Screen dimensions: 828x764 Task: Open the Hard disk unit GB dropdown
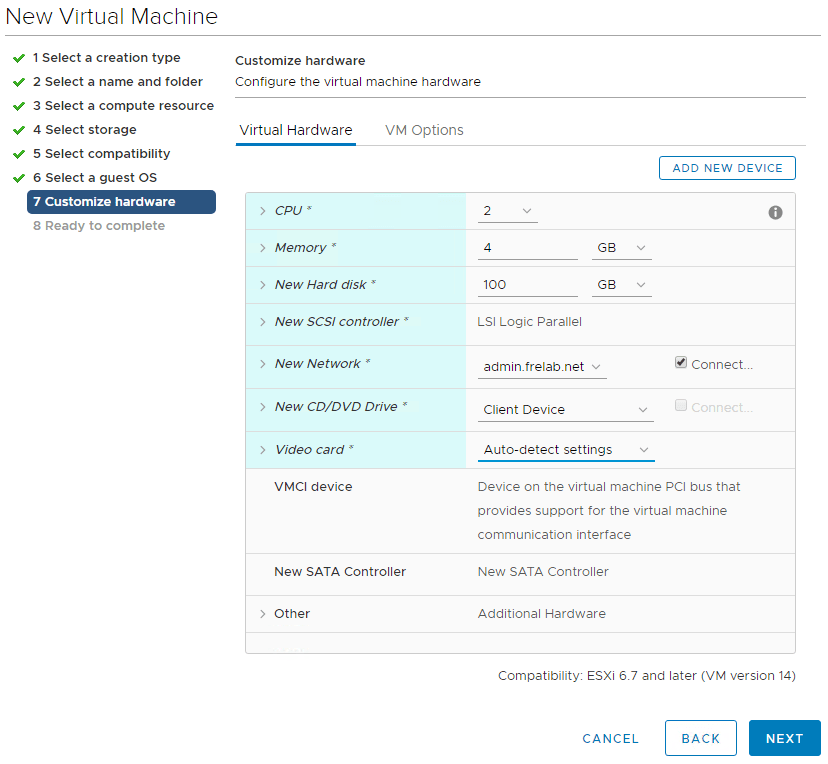(x=622, y=285)
